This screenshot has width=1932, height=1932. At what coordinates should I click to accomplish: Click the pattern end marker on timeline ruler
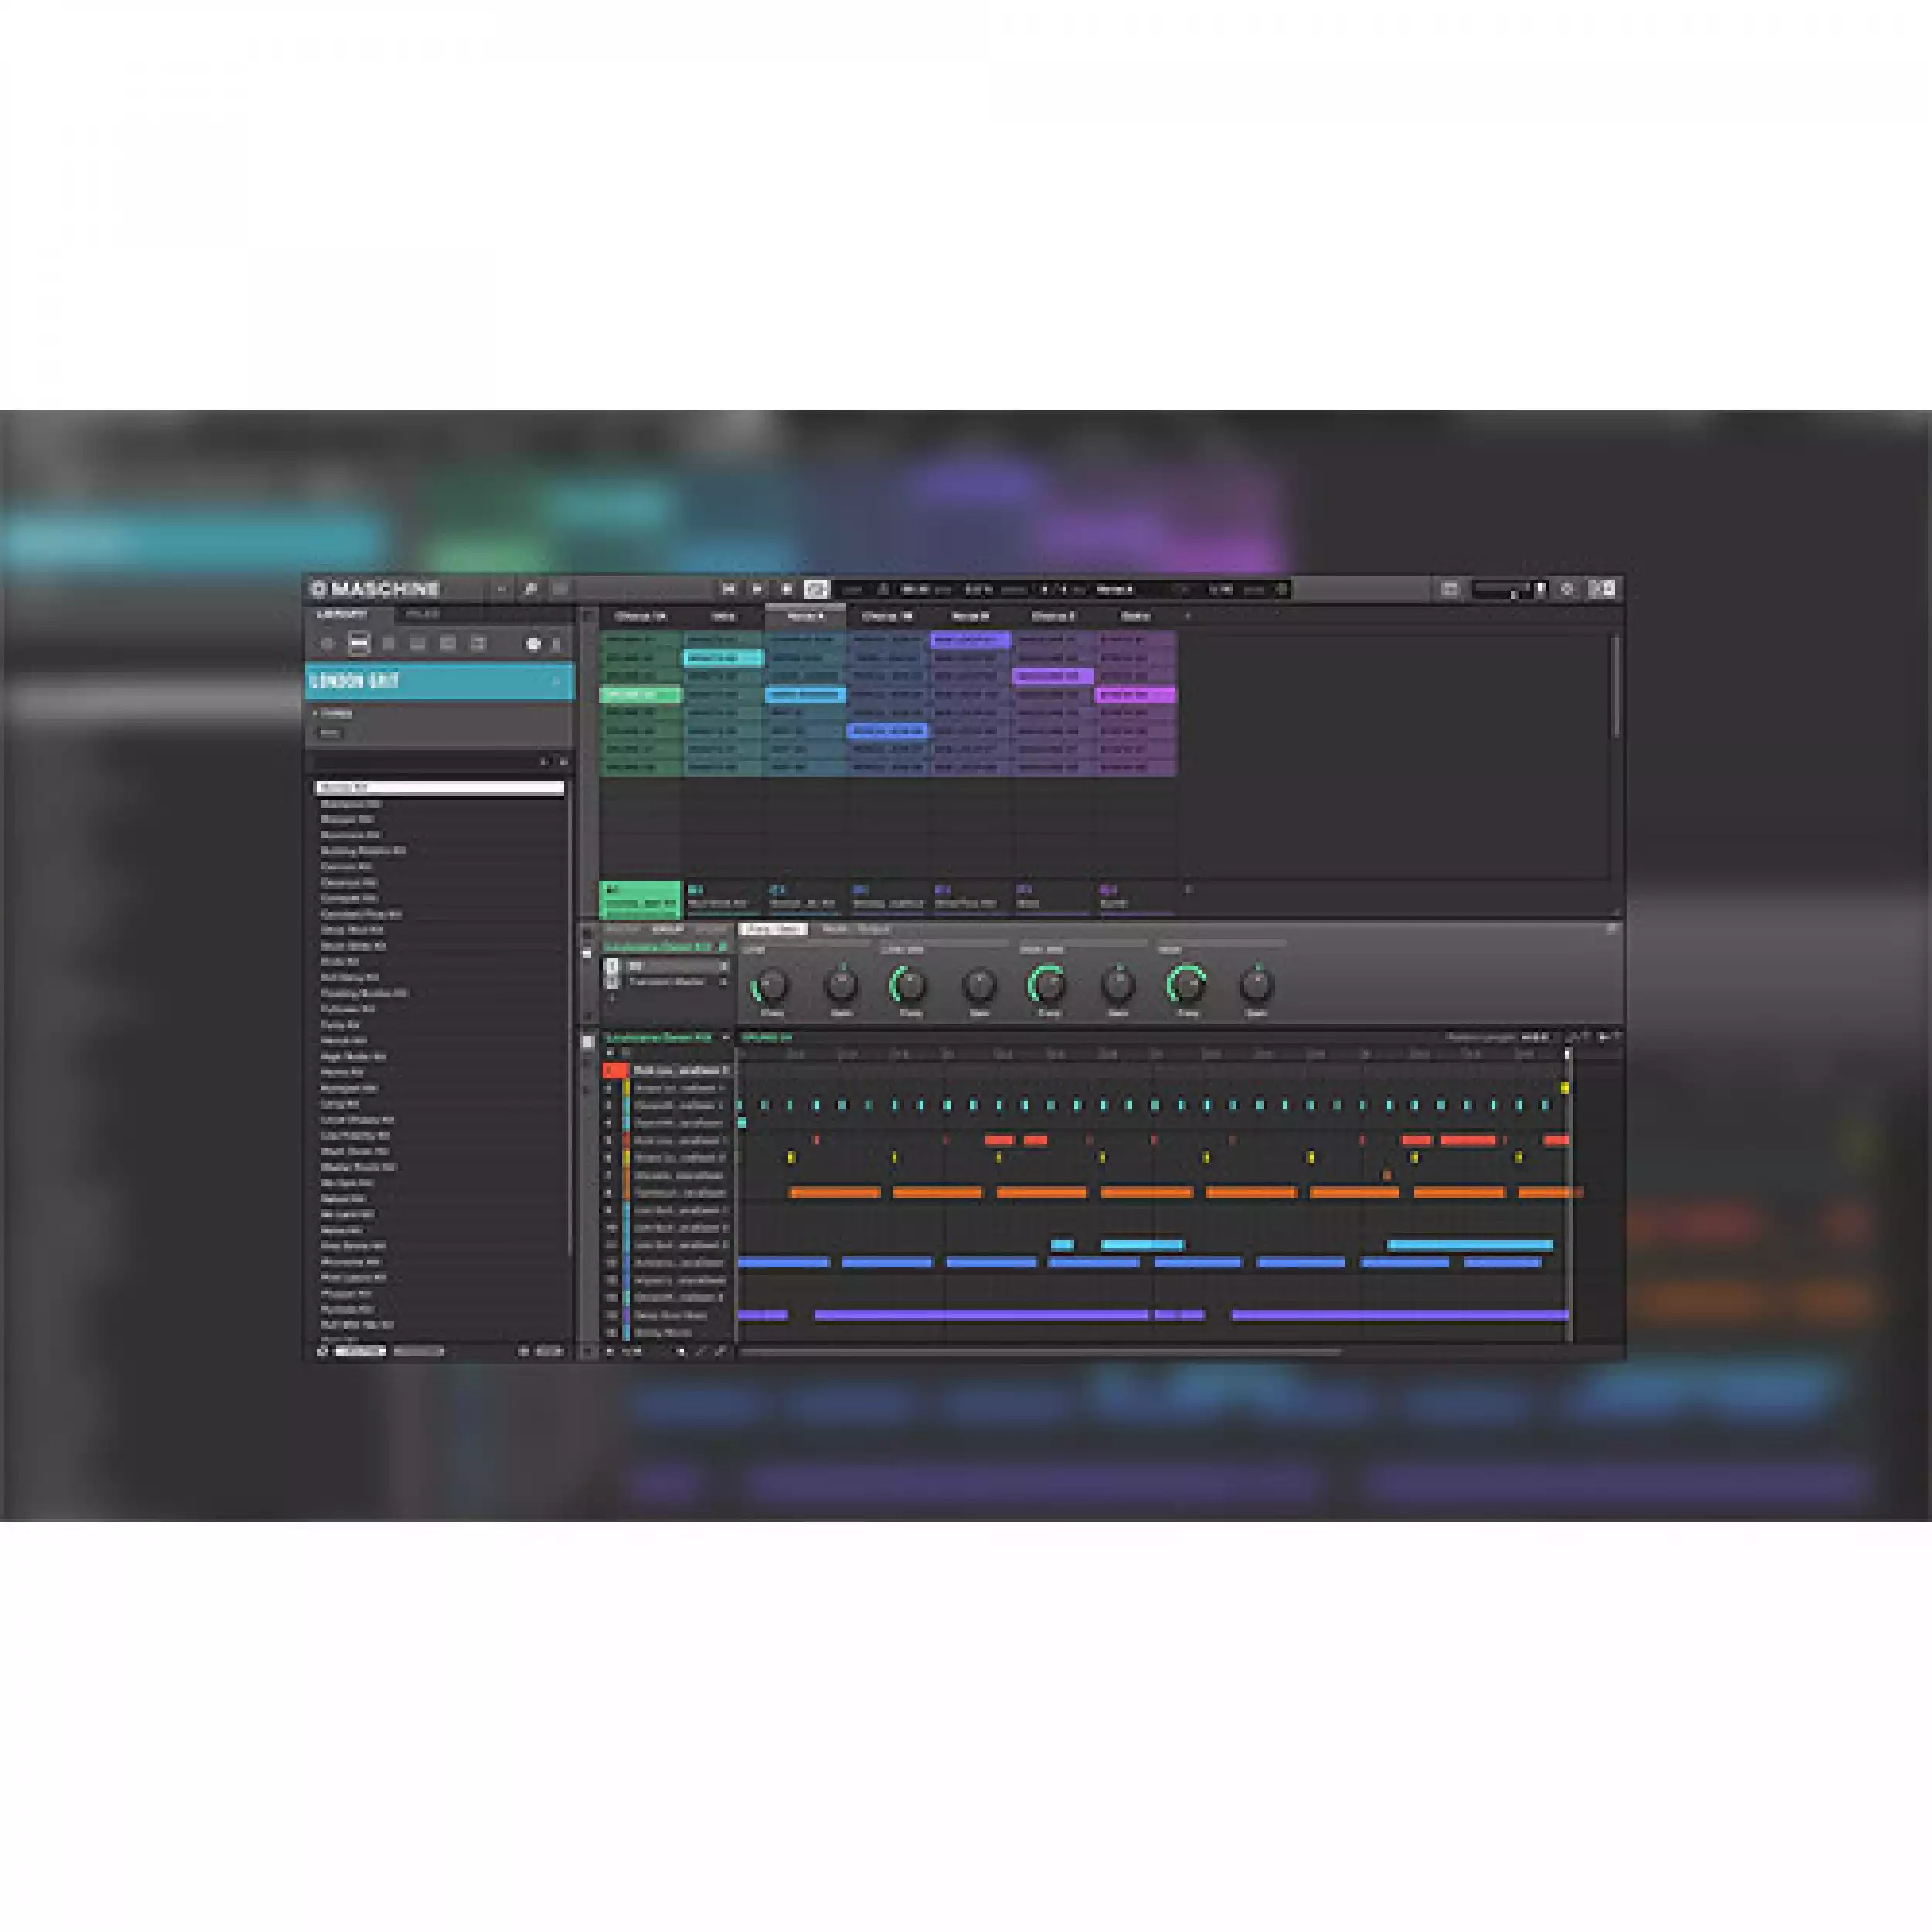click(1567, 1054)
